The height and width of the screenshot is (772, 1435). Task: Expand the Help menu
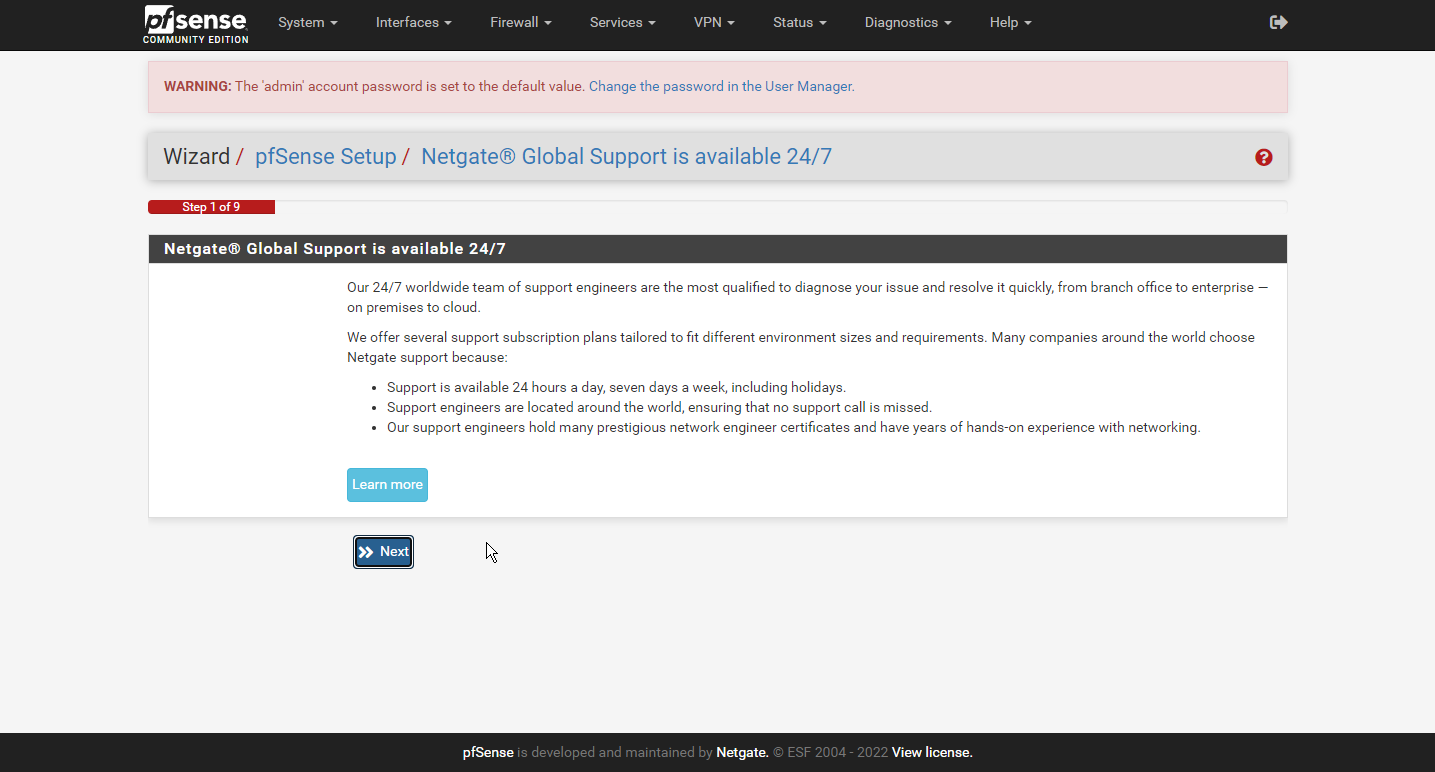(1011, 22)
